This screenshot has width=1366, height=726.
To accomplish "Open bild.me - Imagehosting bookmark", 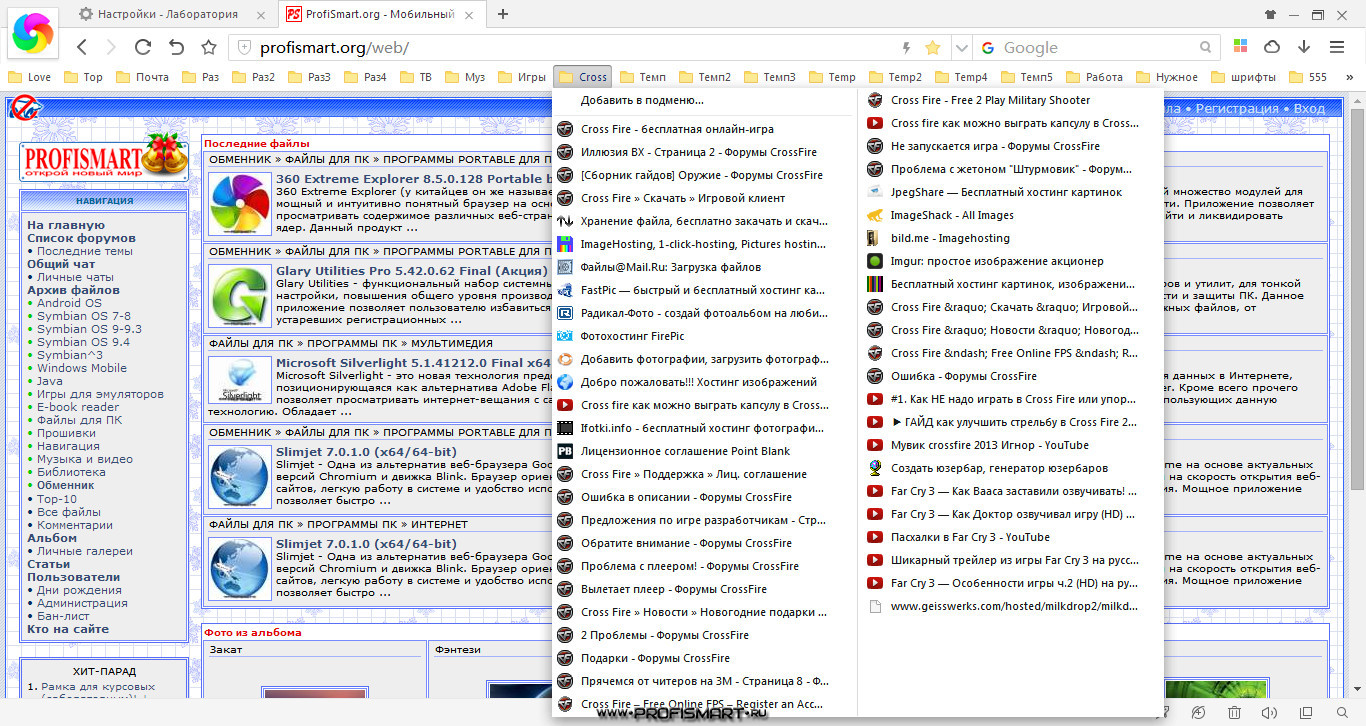I will point(1010,238).
